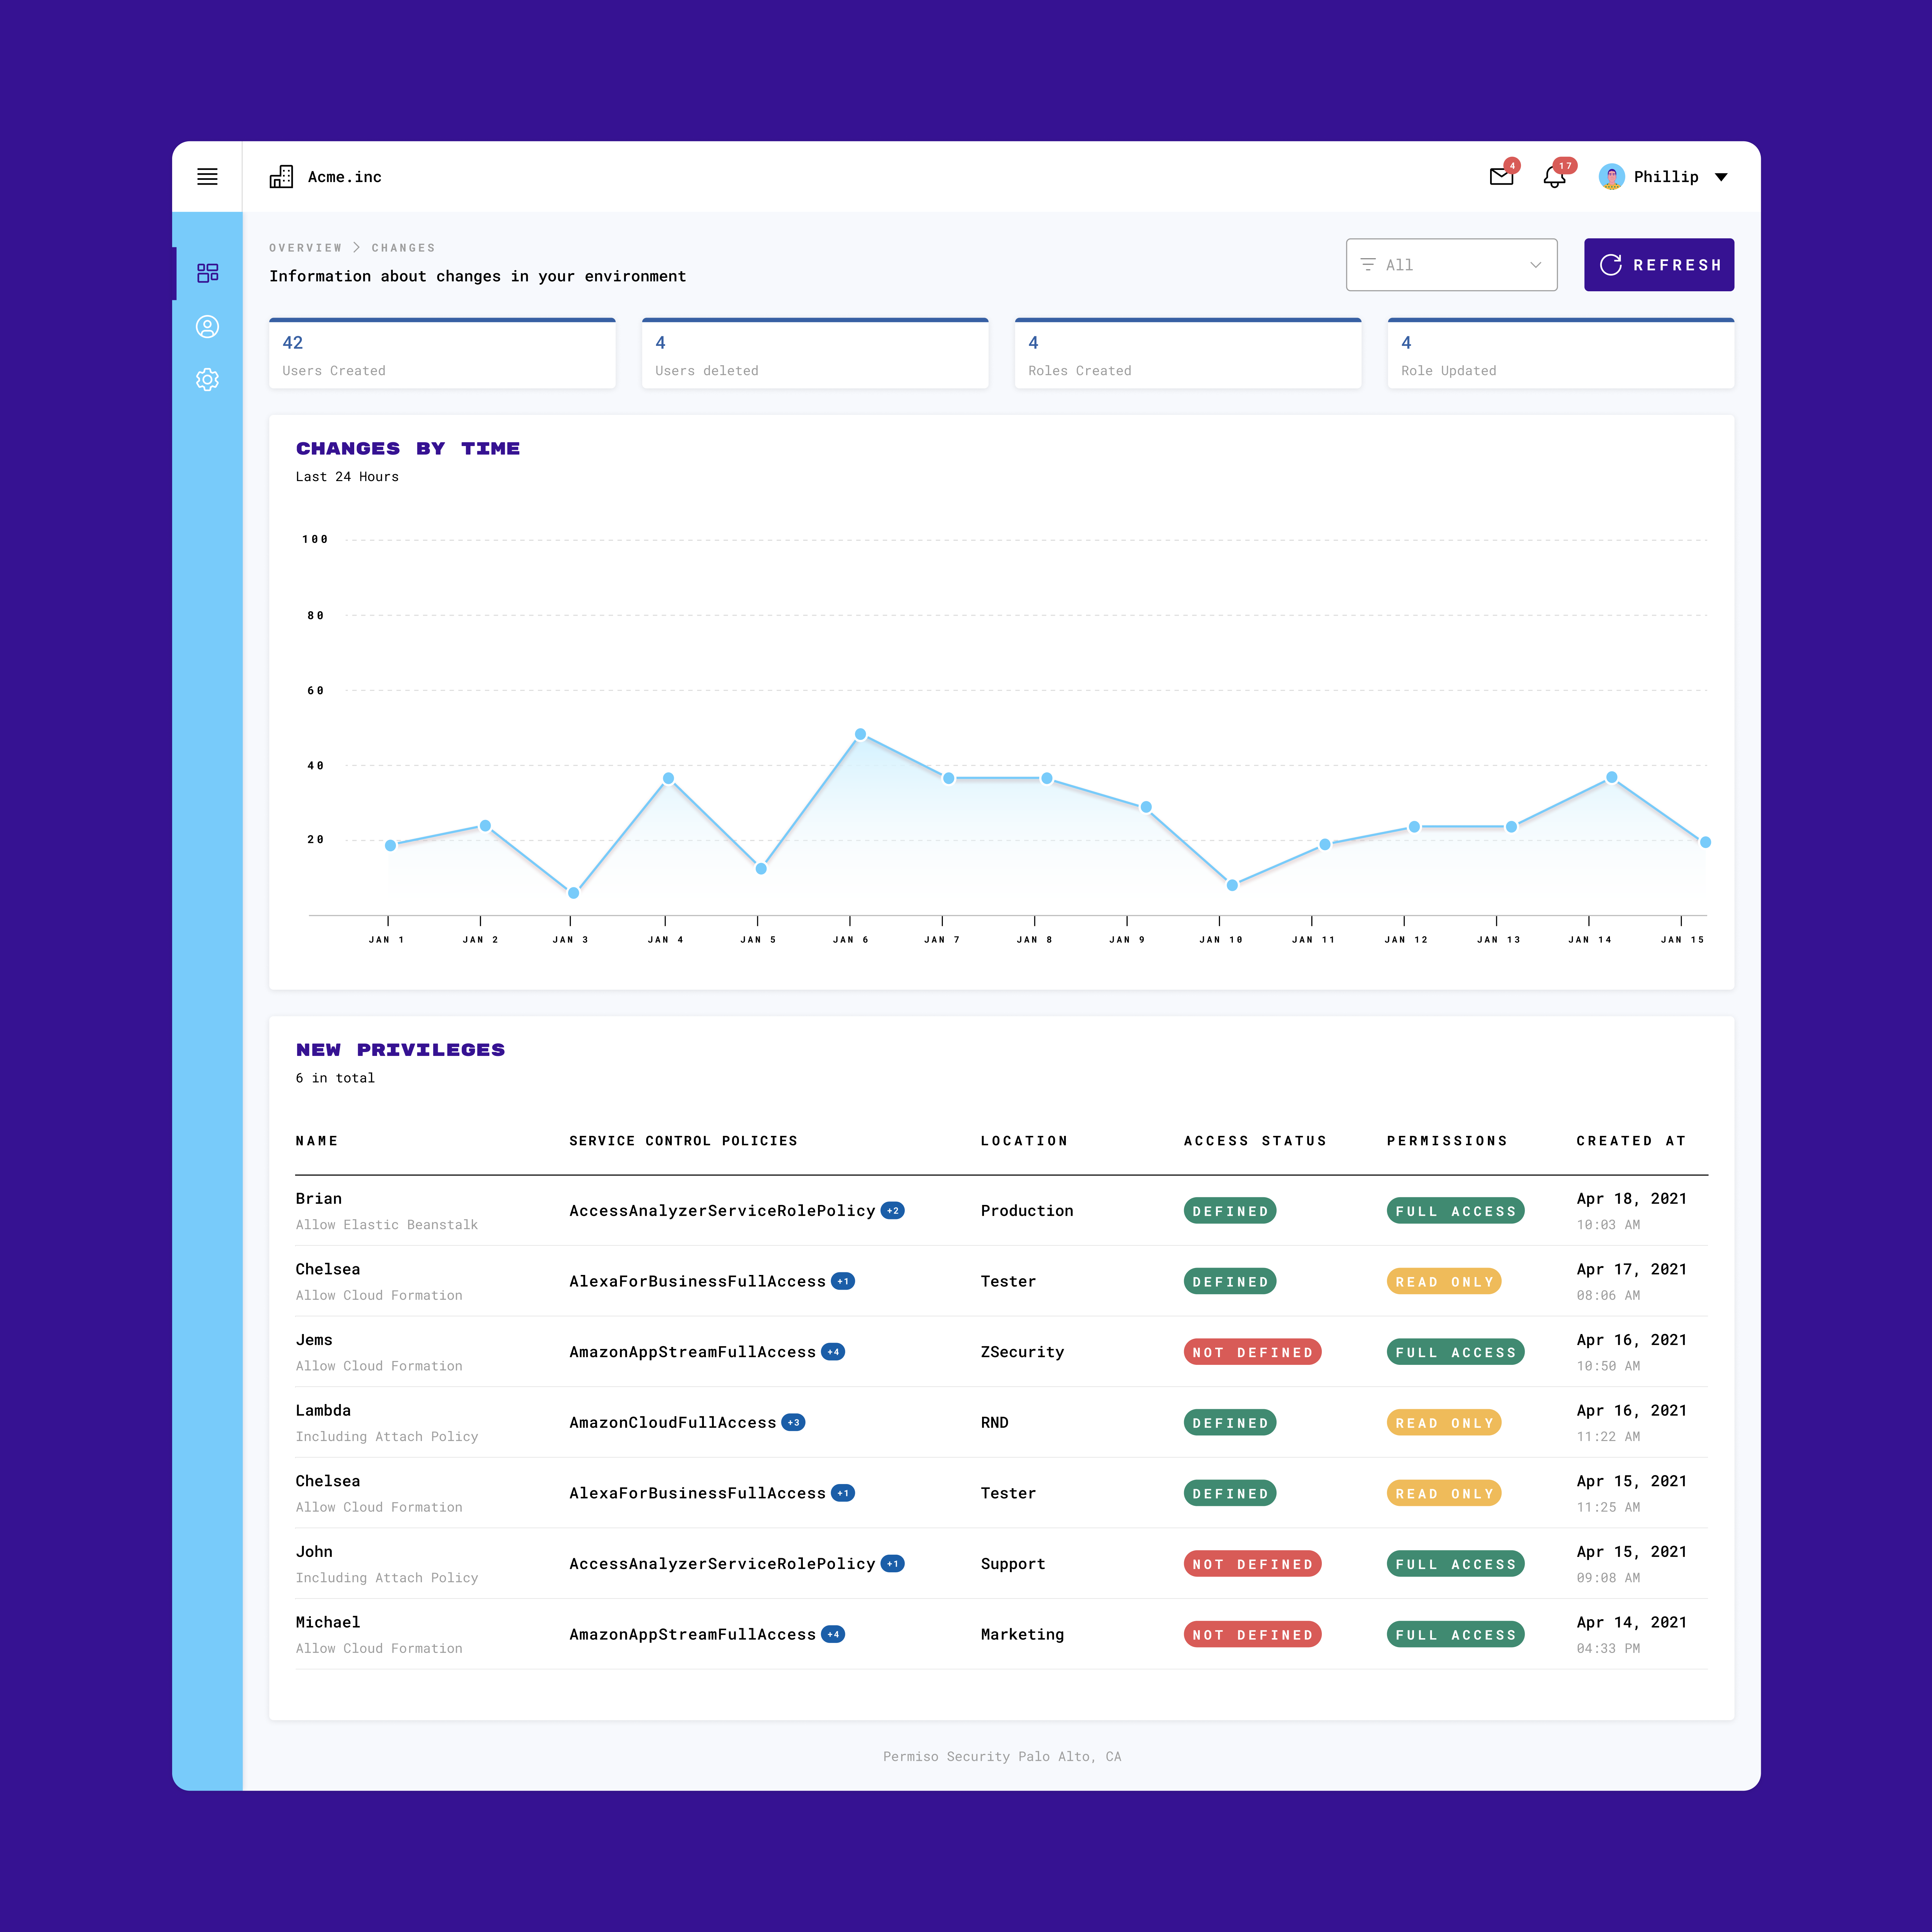The image size is (1932, 1932).
Task: Go to Overview in the breadcrumb
Action: [x=305, y=248]
